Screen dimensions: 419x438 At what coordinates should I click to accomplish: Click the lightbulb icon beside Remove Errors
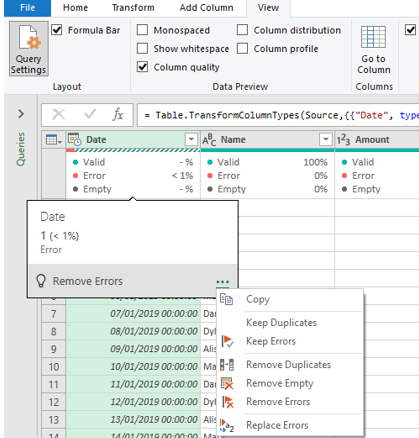point(41,281)
